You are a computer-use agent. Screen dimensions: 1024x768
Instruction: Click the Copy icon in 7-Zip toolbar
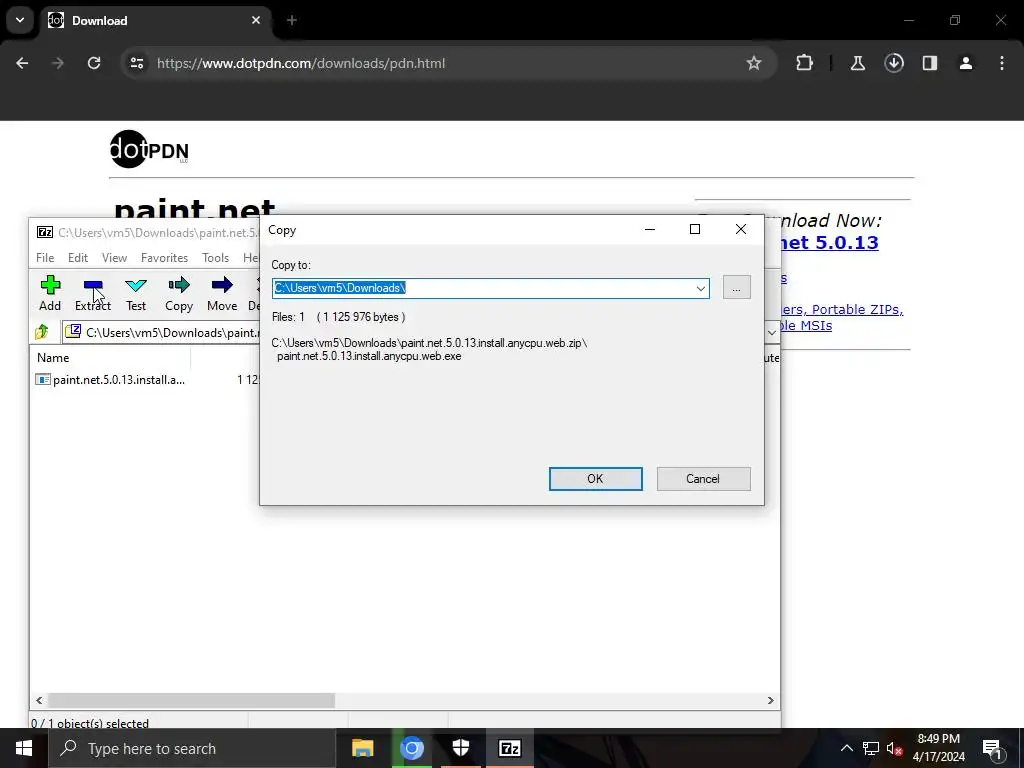pos(179,293)
